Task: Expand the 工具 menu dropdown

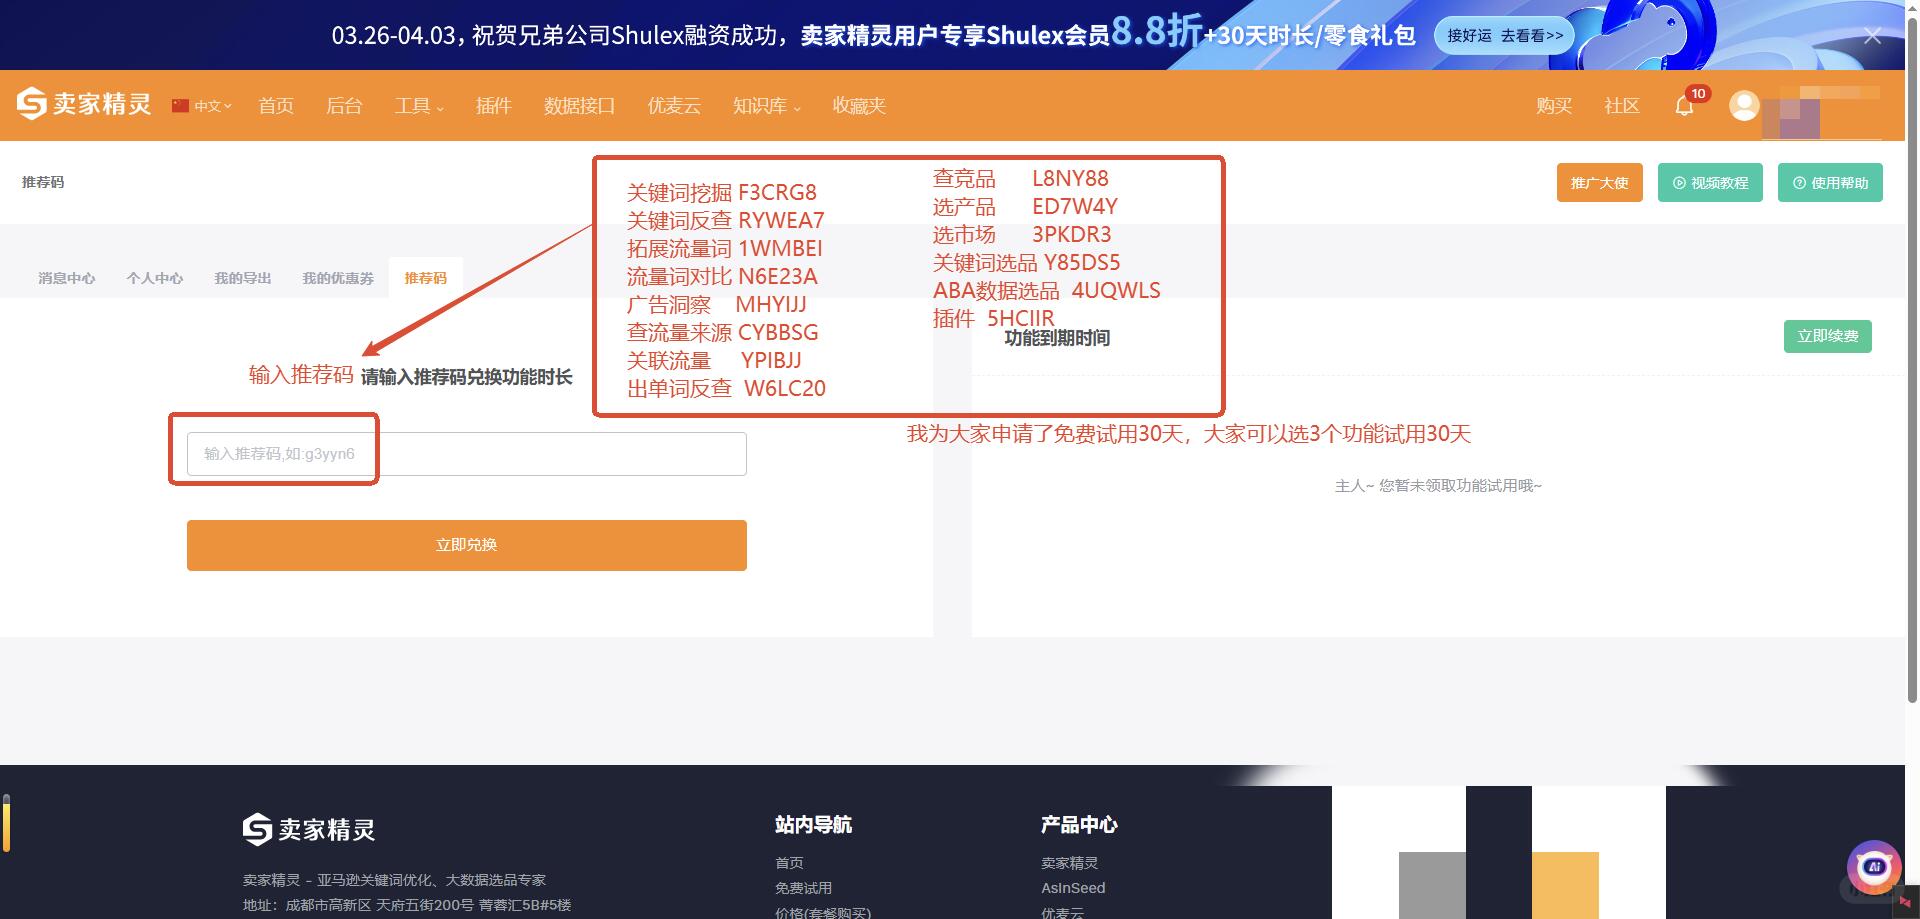Action: click(x=419, y=106)
